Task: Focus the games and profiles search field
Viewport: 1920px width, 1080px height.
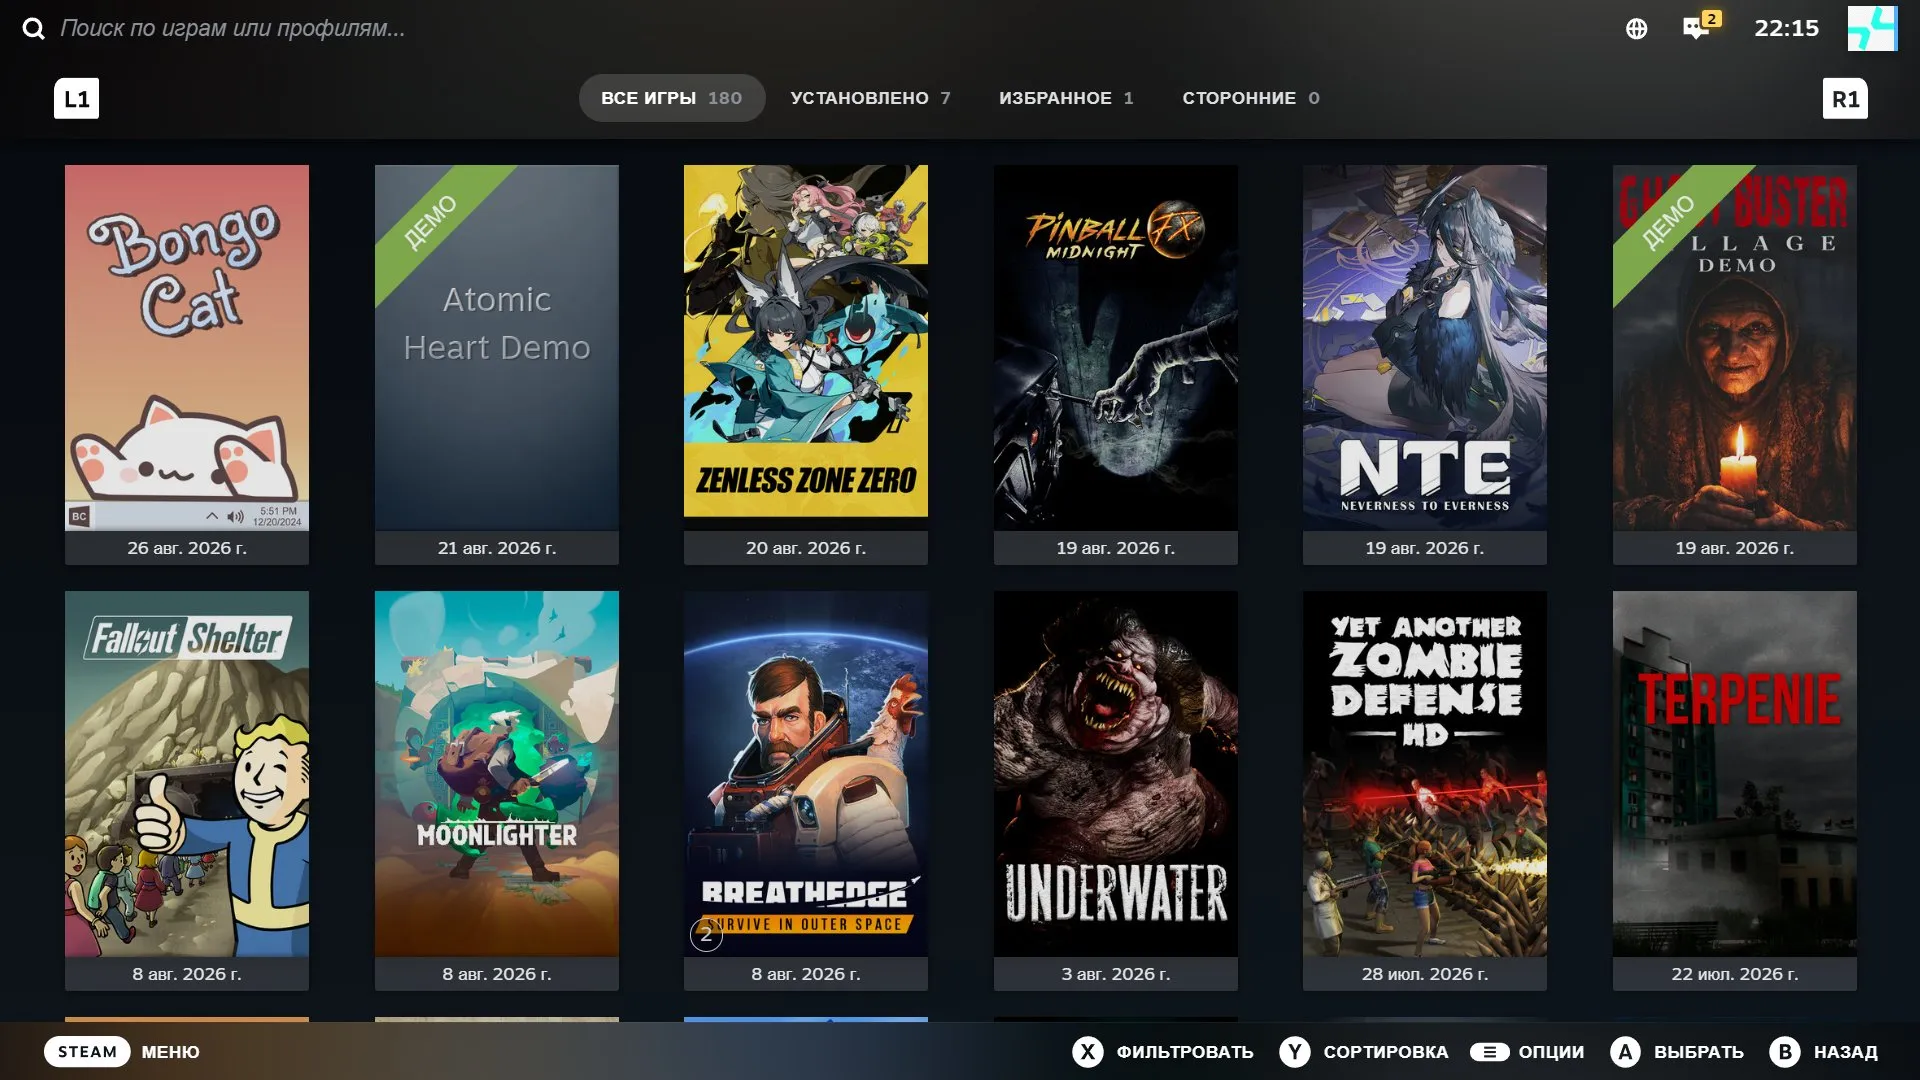Action: coord(232,28)
